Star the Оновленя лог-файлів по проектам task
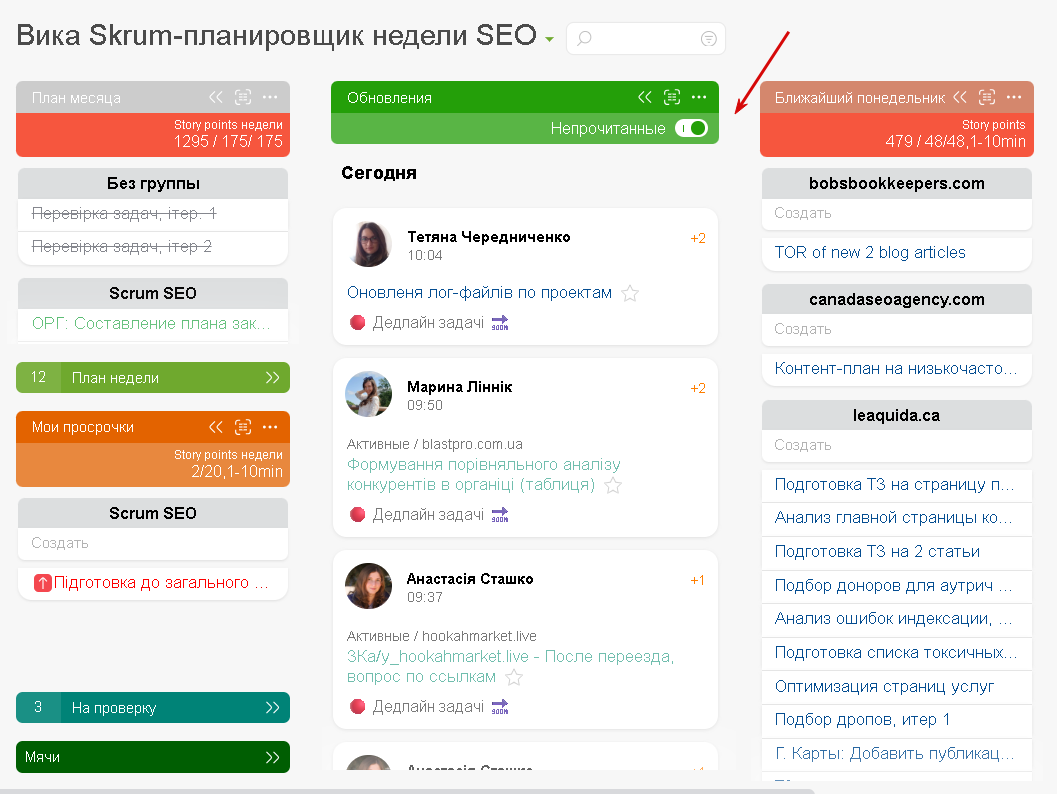 [630, 293]
